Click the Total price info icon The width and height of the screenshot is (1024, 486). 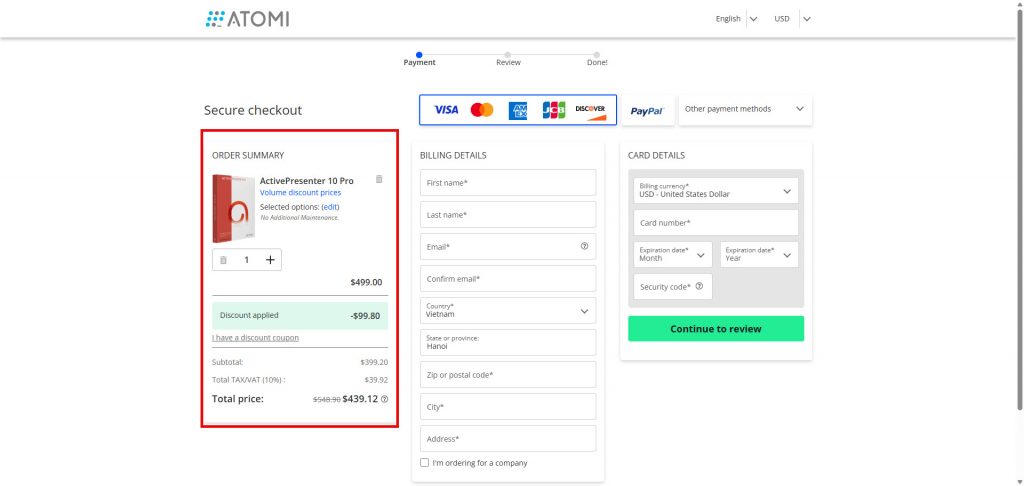point(384,399)
